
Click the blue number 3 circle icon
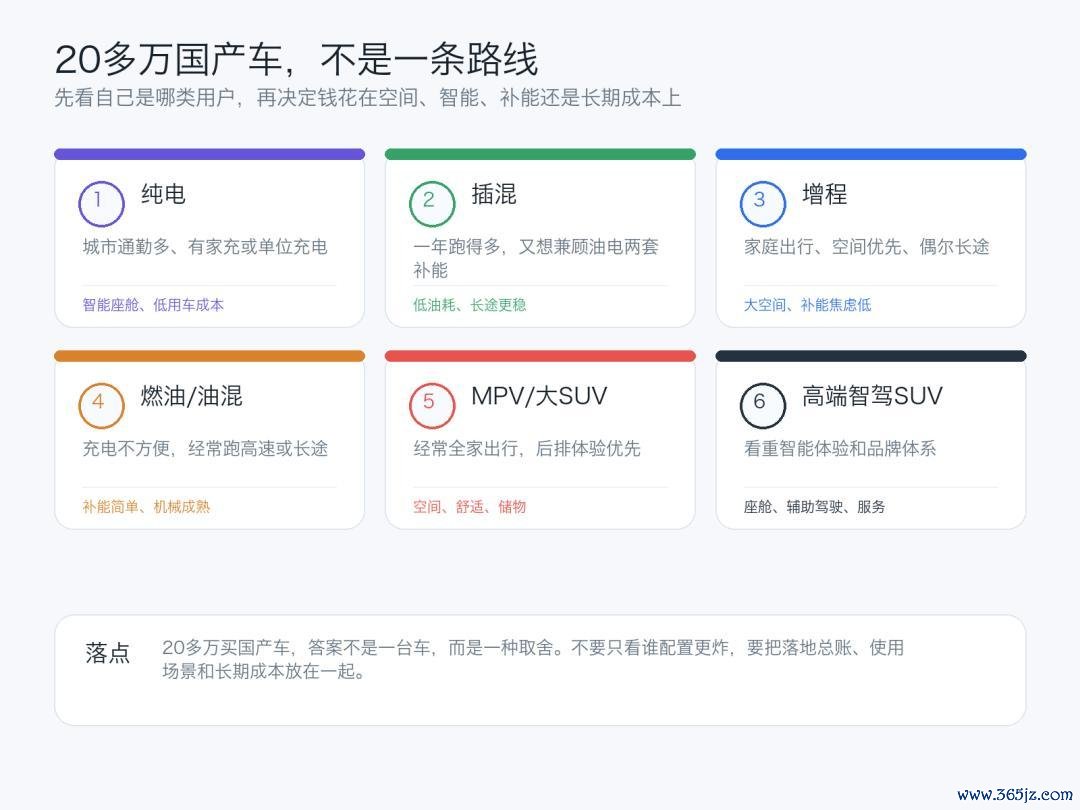pyautogui.click(x=762, y=203)
